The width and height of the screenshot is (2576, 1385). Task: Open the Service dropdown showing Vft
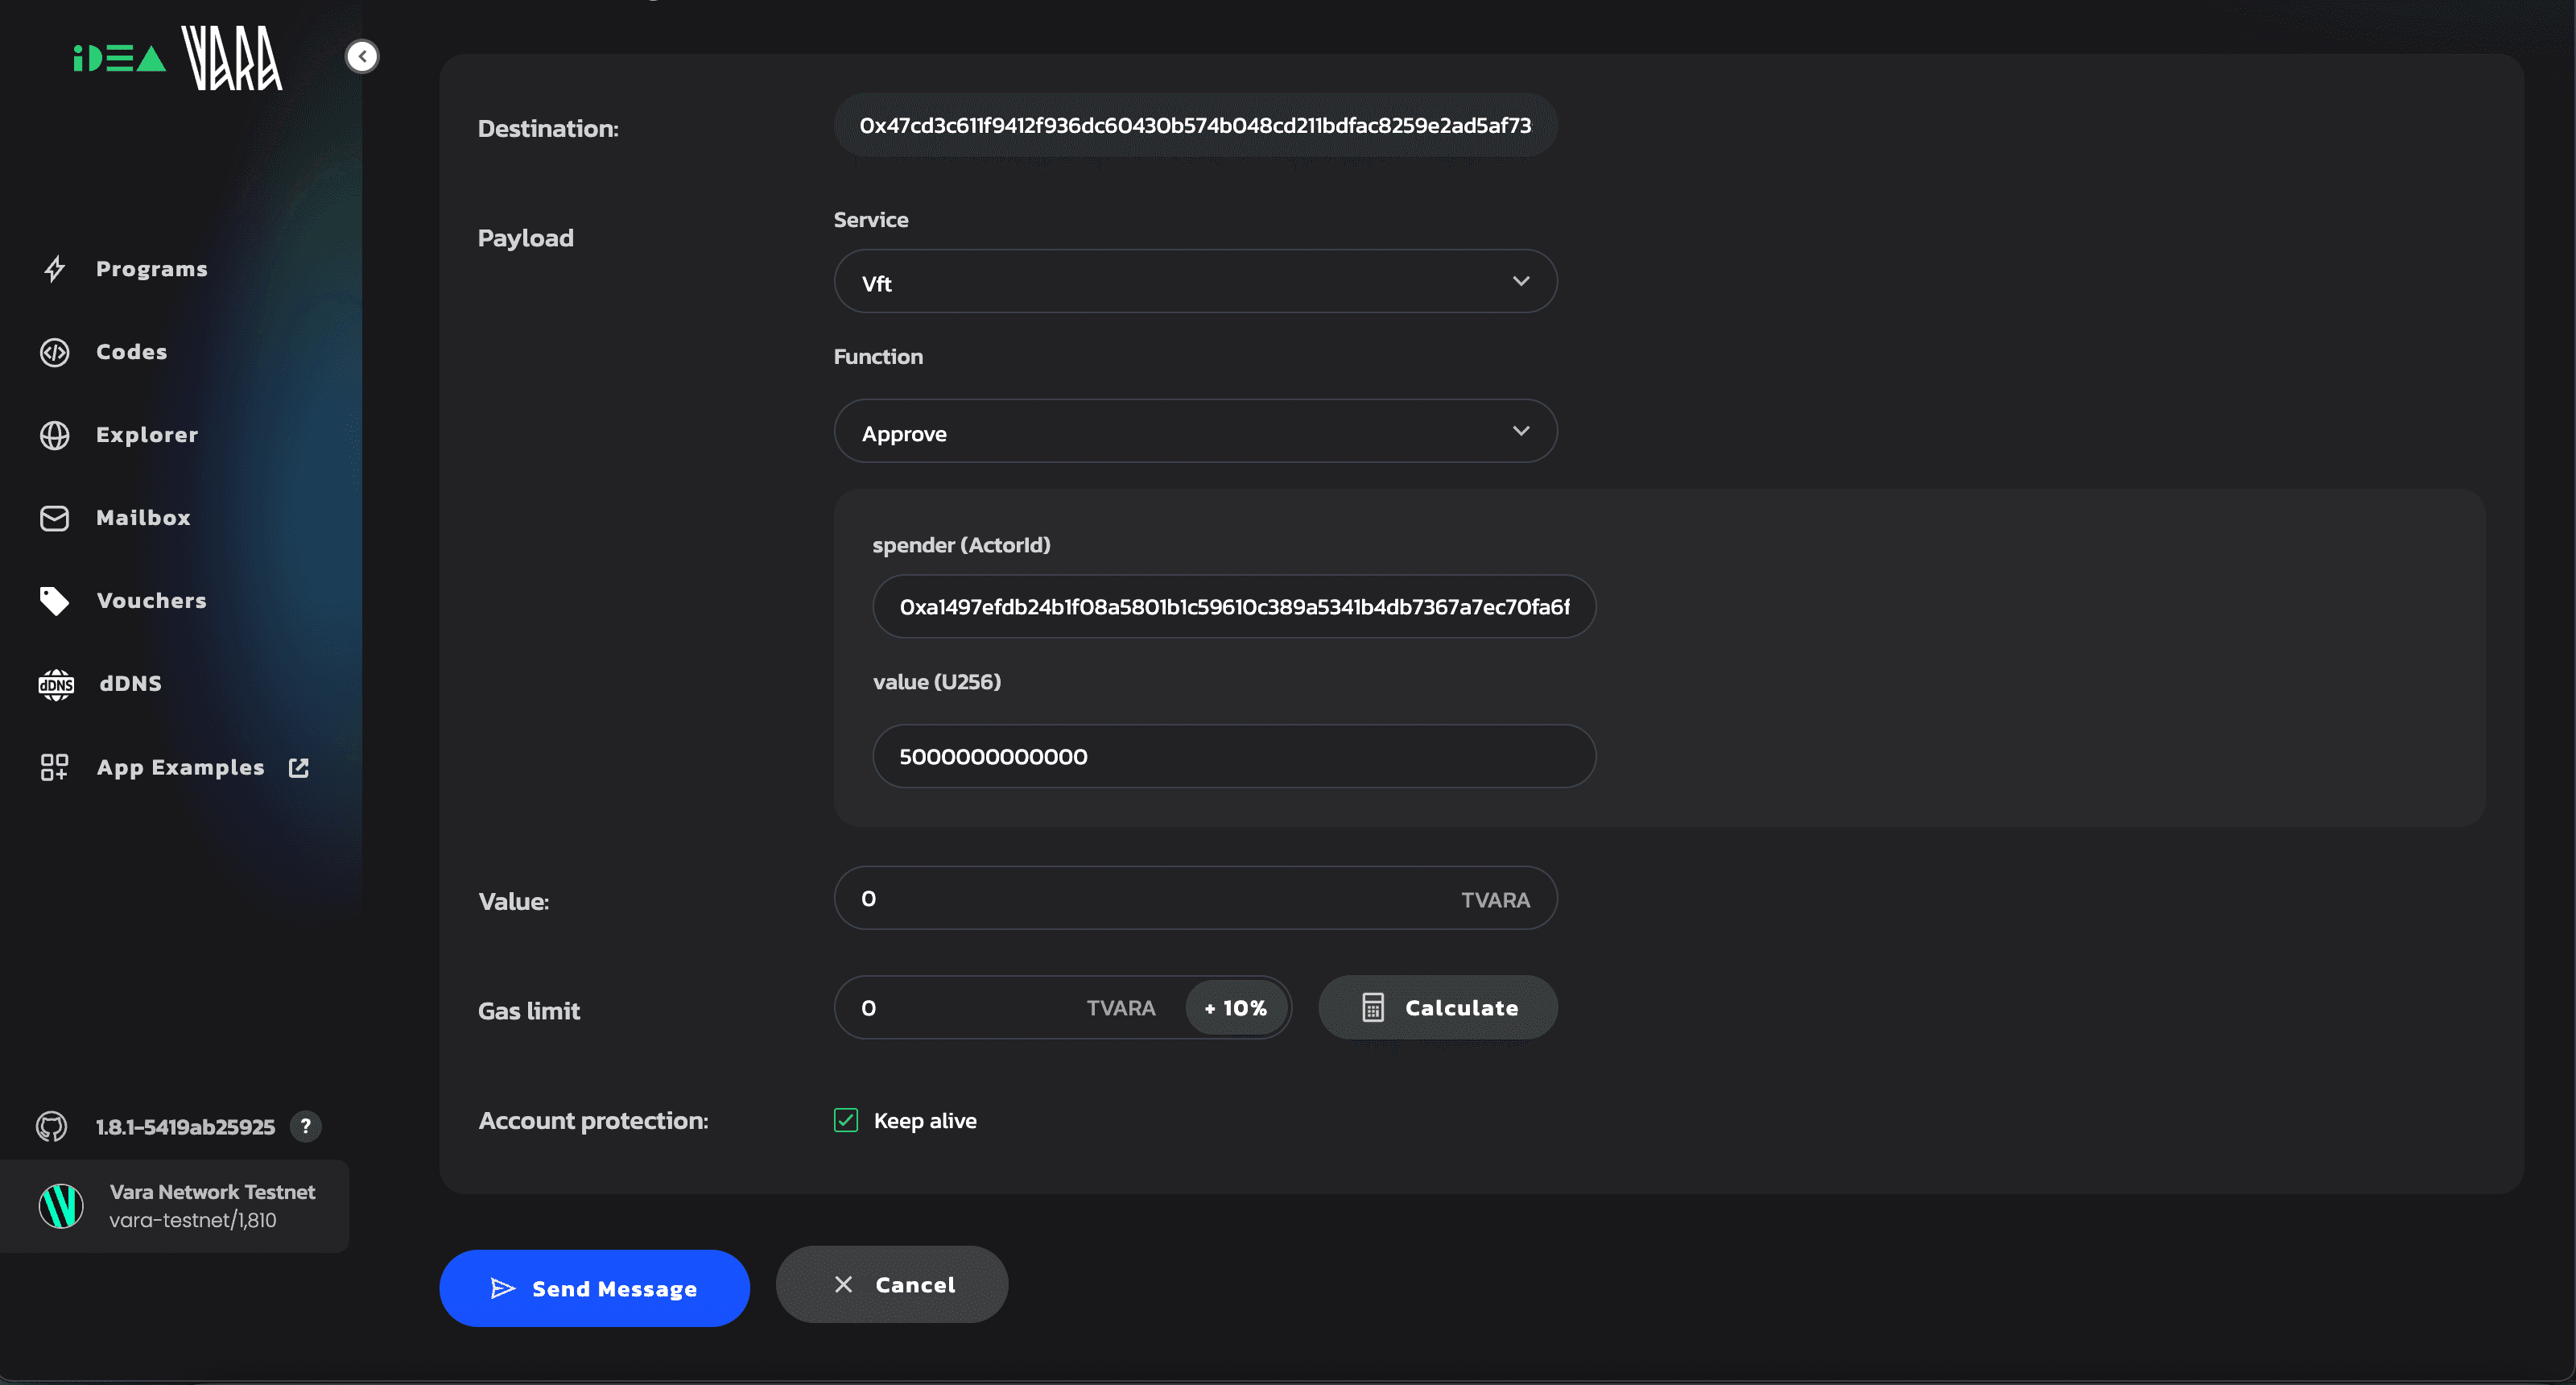1195,282
